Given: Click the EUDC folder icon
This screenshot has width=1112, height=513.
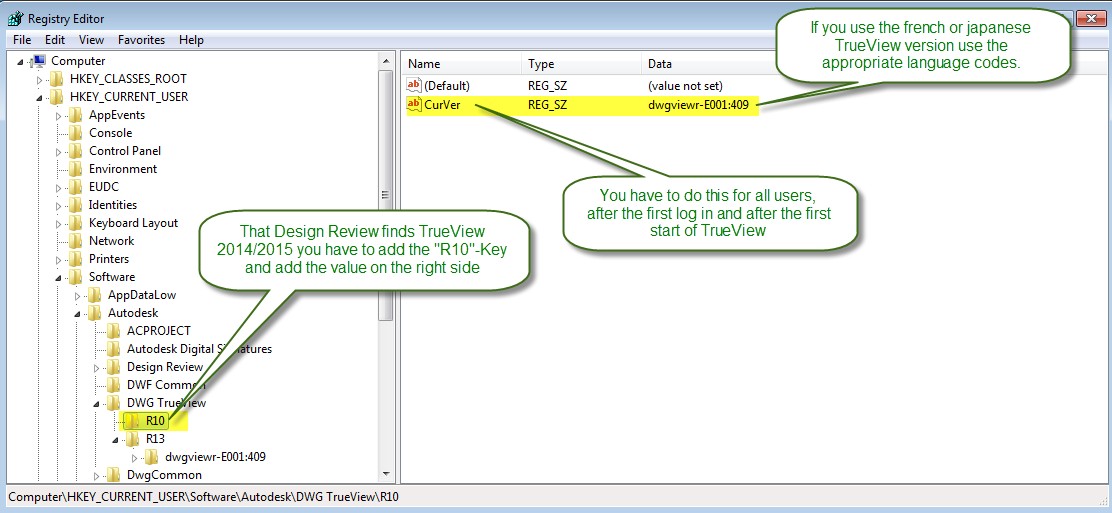Looking at the screenshot, I should point(77,187).
